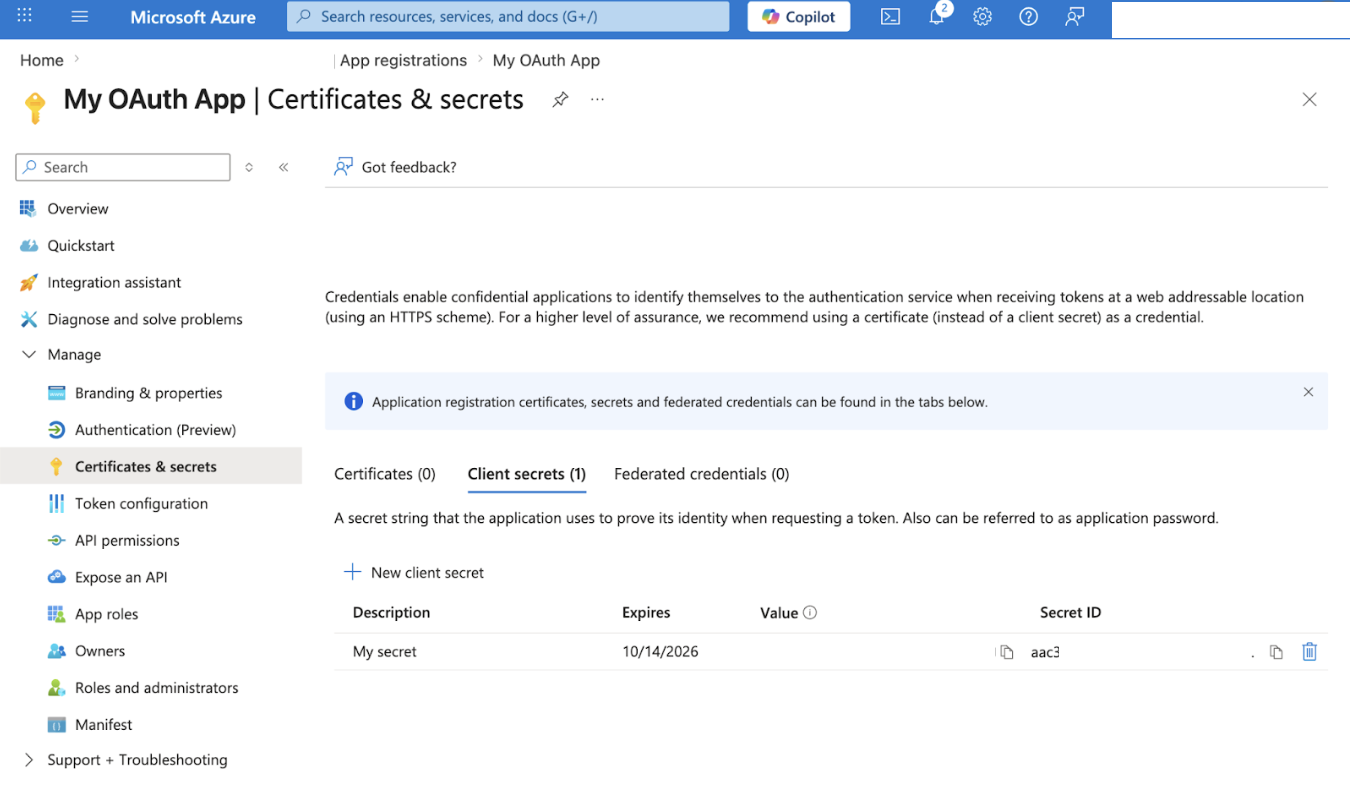Dismiss the info banner
Viewport: 1358px width, 786px height.
(x=1308, y=392)
